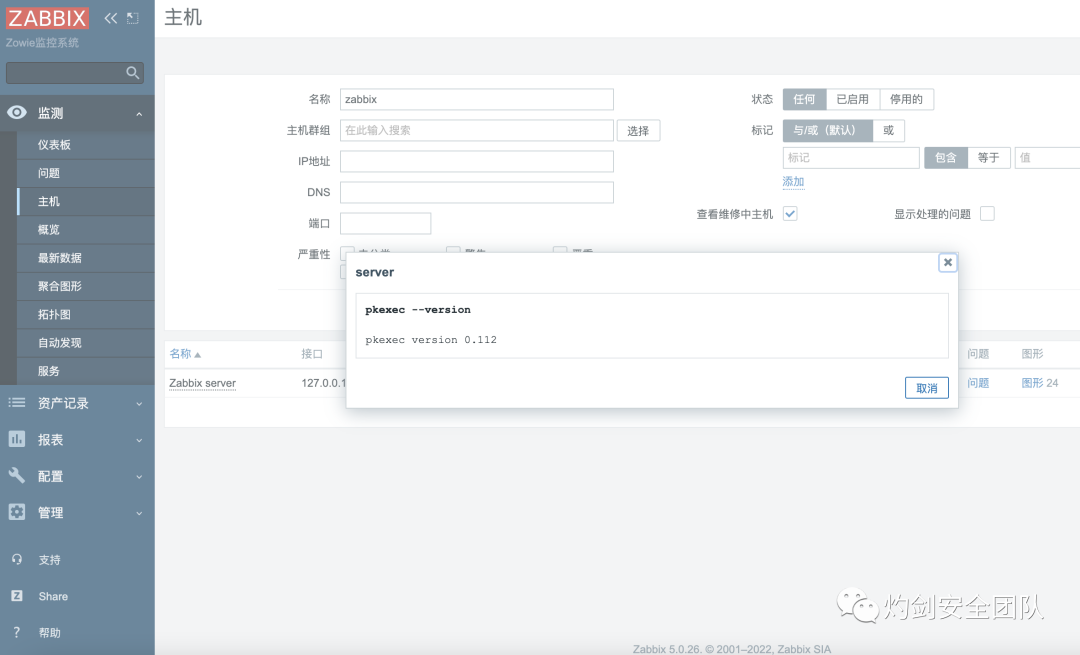Screen dimensions: 1080x655
Task: Open Zabbix server host link
Action: 202,383
